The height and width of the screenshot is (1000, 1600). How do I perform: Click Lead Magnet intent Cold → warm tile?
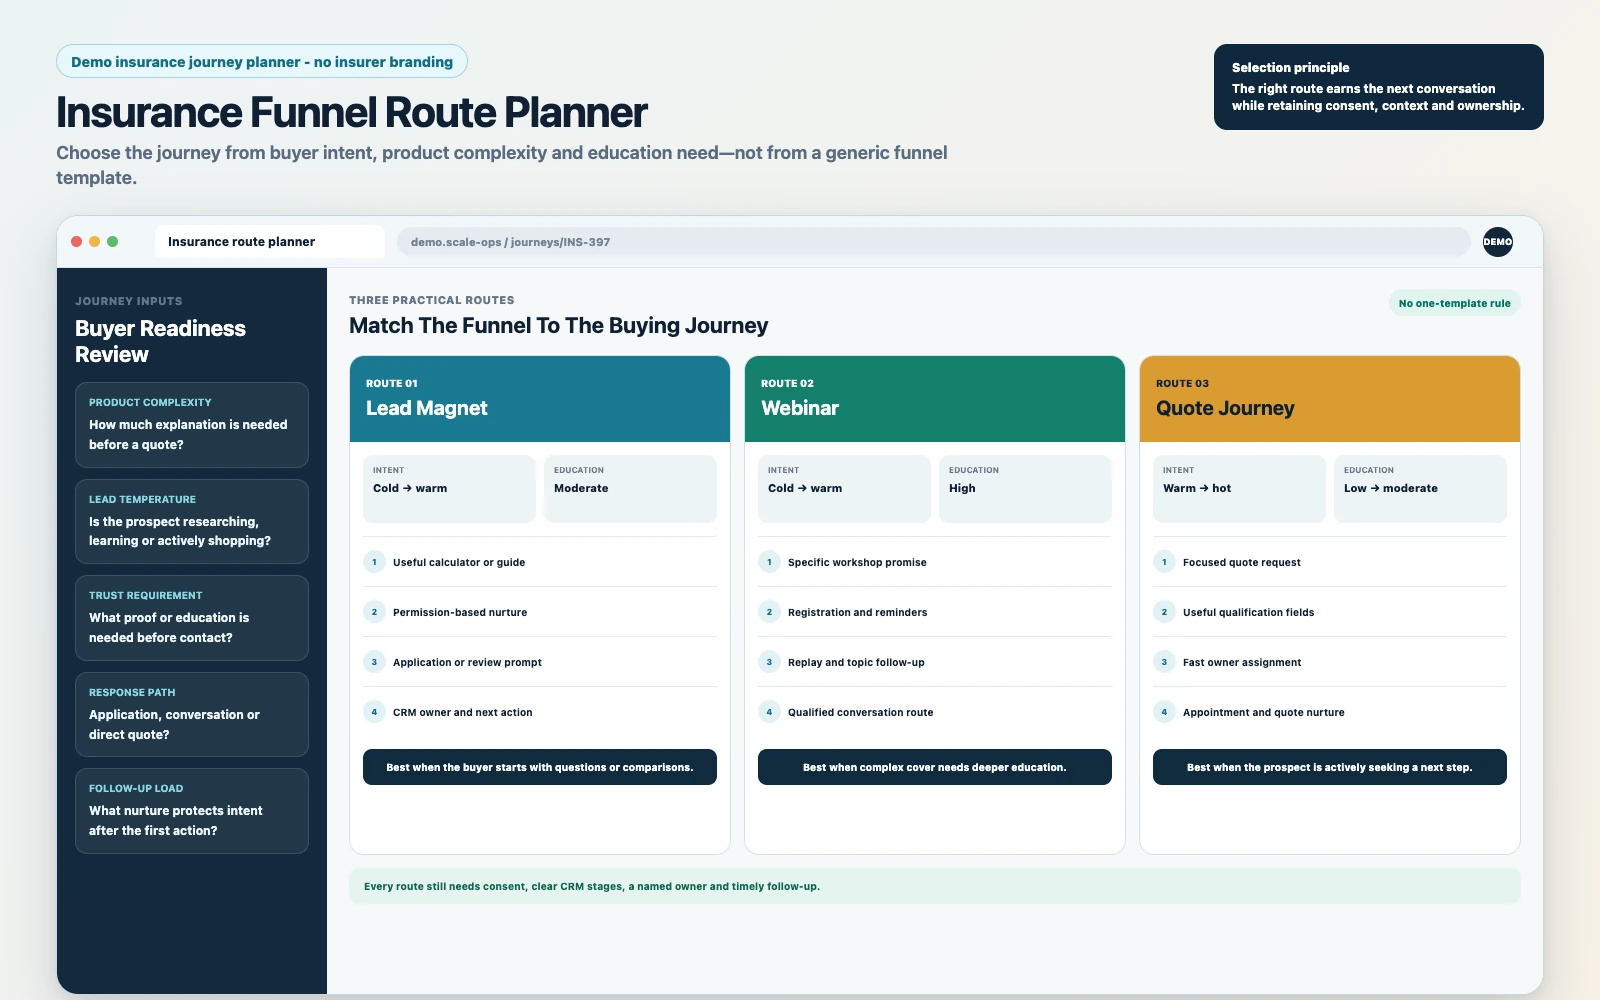(449, 489)
